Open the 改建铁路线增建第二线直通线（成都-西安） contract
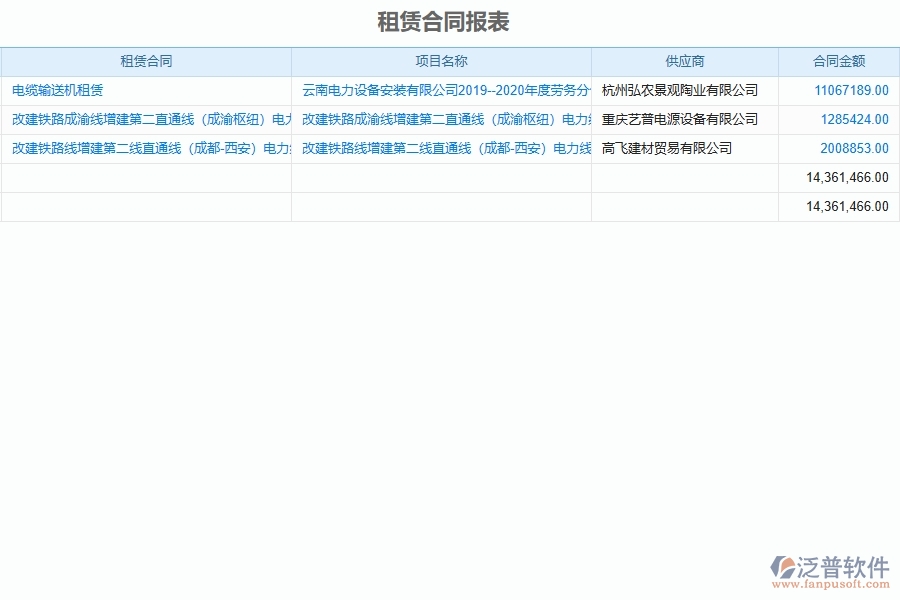Image resolution: width=900 pixels, height=600 pixels. pyautogui.click(x=145, y=148)
